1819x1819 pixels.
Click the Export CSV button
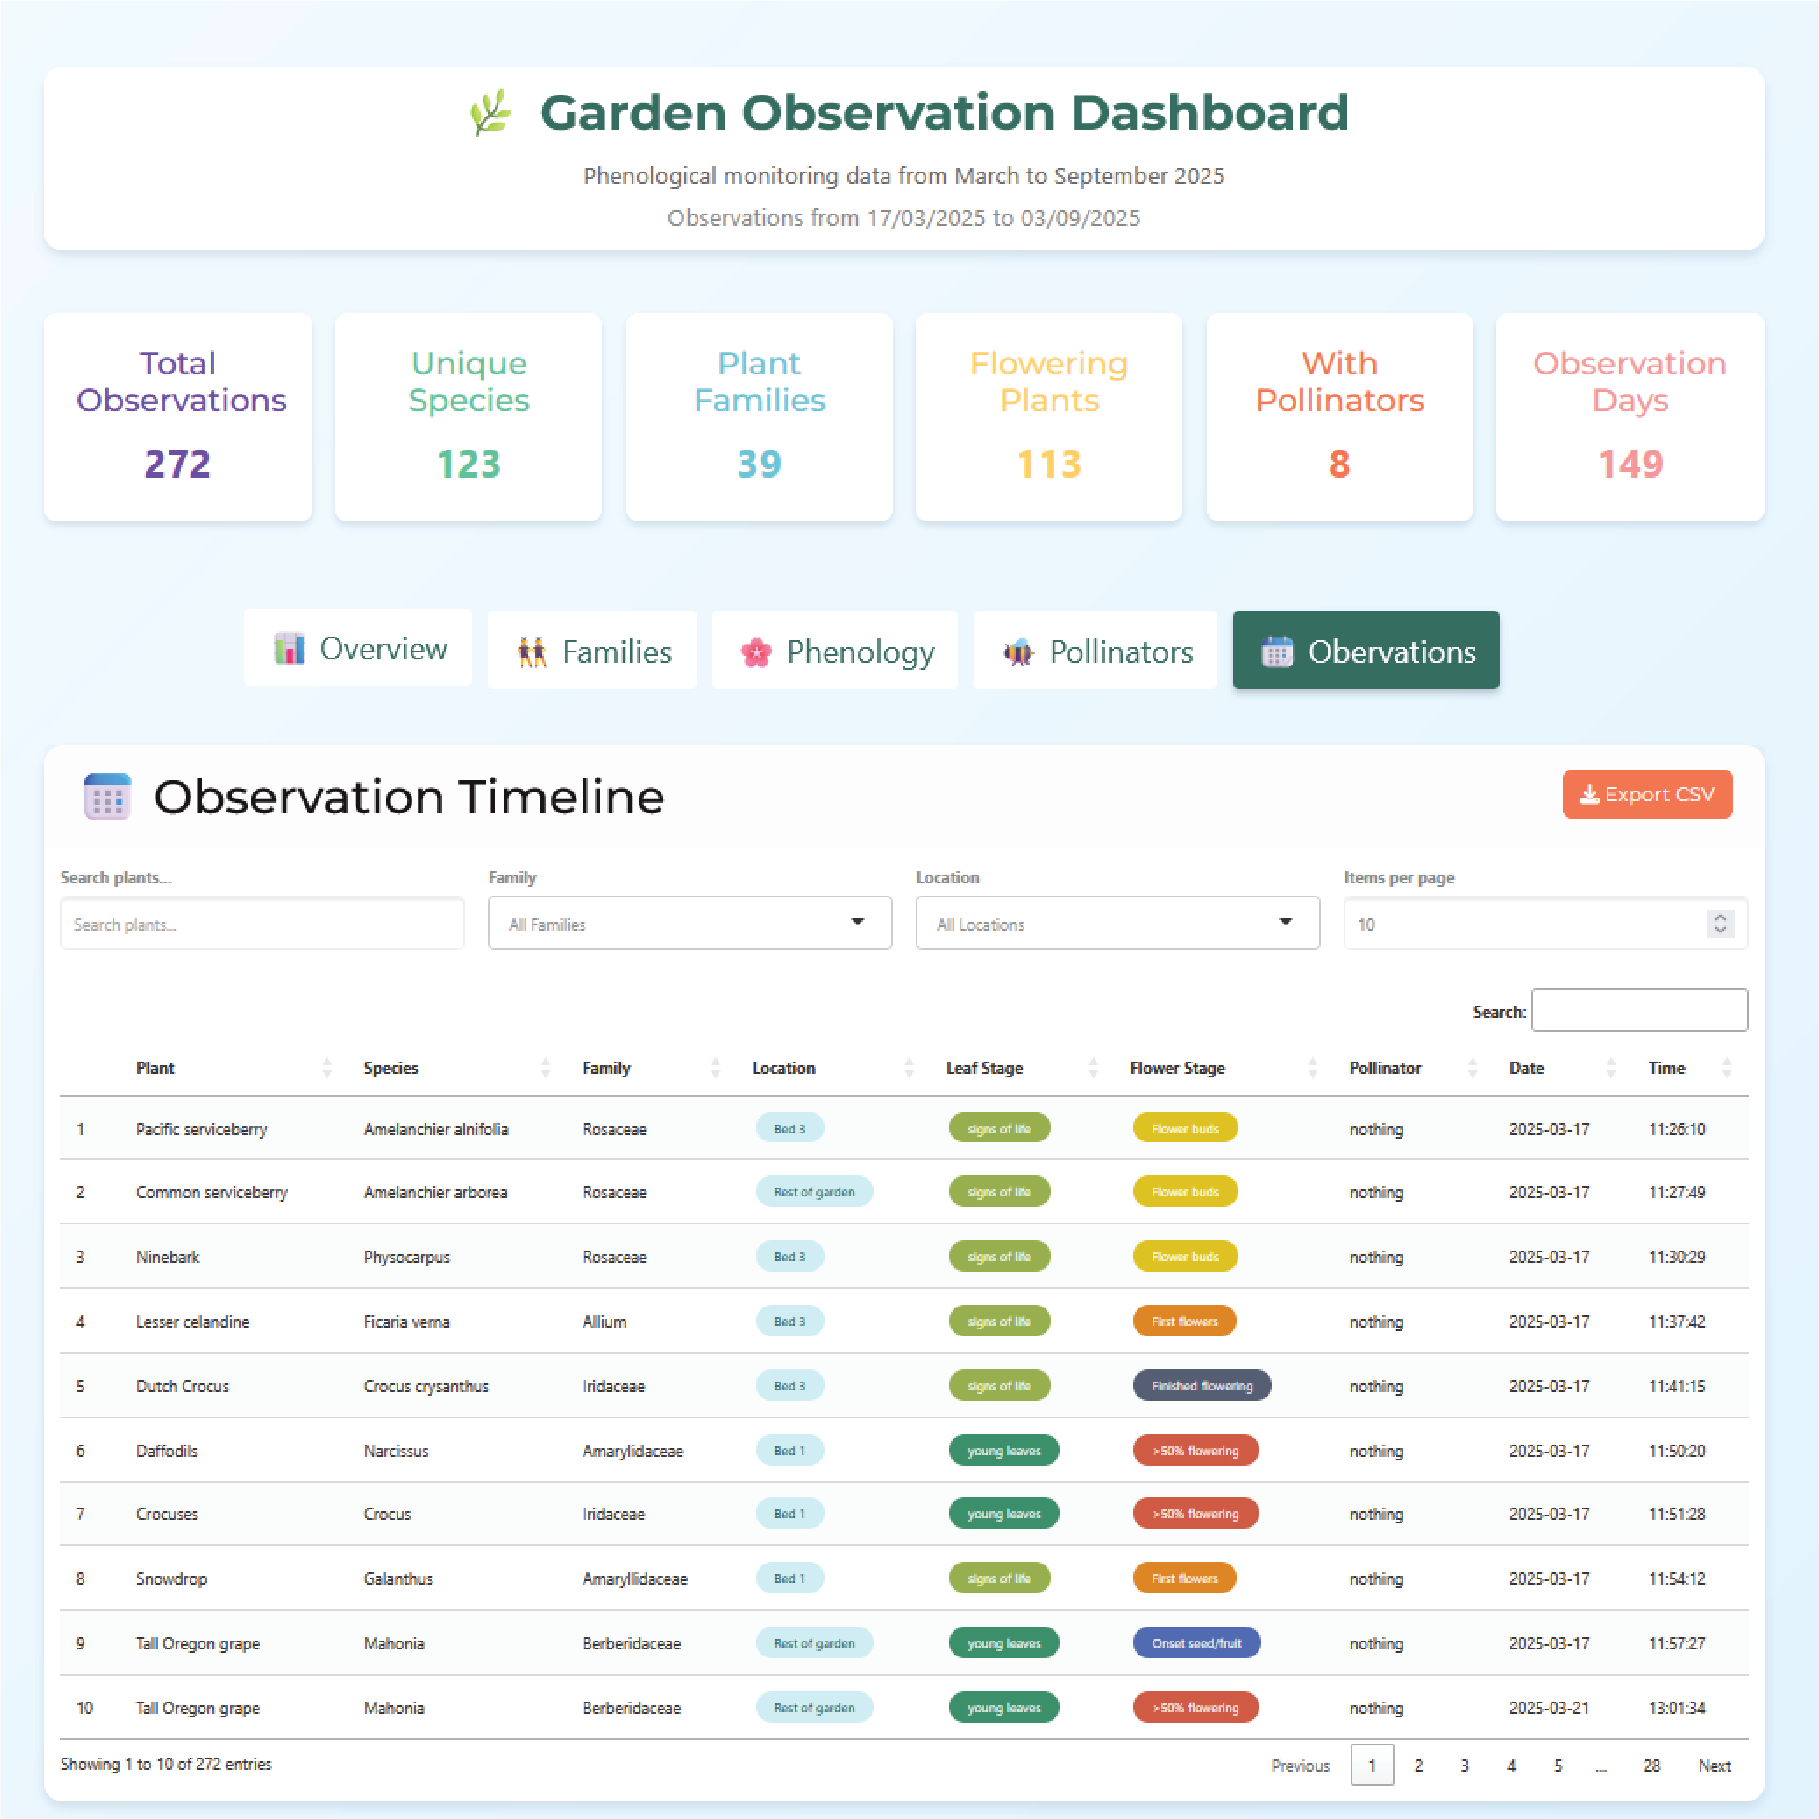tap(1647, 795)
